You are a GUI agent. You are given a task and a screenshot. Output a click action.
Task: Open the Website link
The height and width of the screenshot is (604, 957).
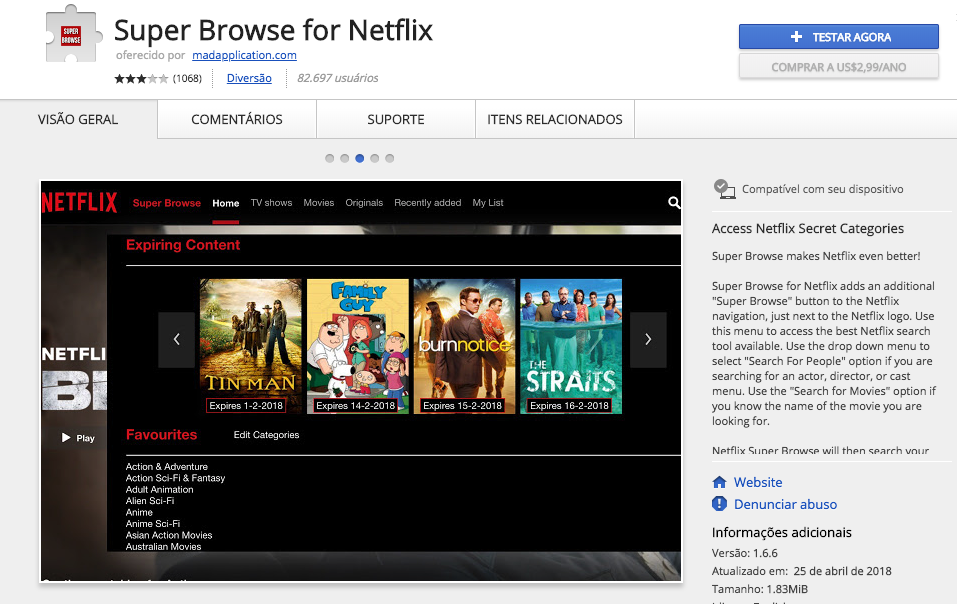pos(758,482)
